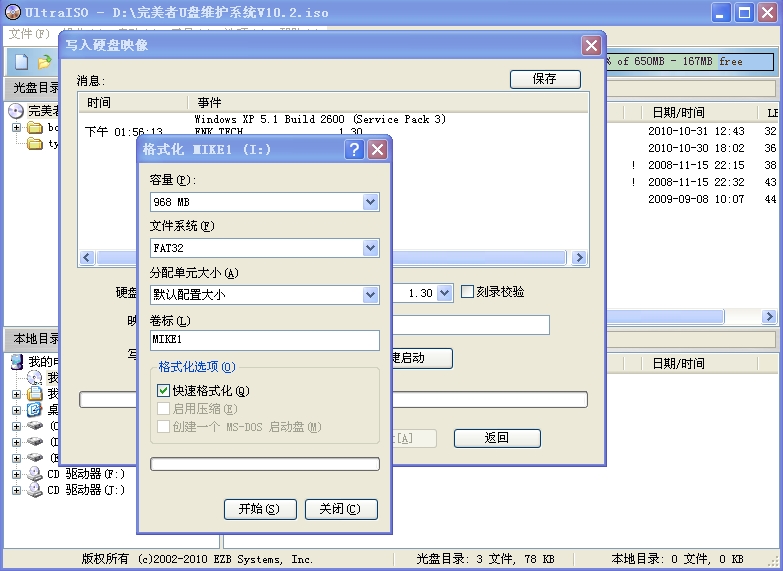Click the Return (返回) button in the write dialog
Image resolution: width=783 pixels, height=571 pixels.
(x=497, y=438)
